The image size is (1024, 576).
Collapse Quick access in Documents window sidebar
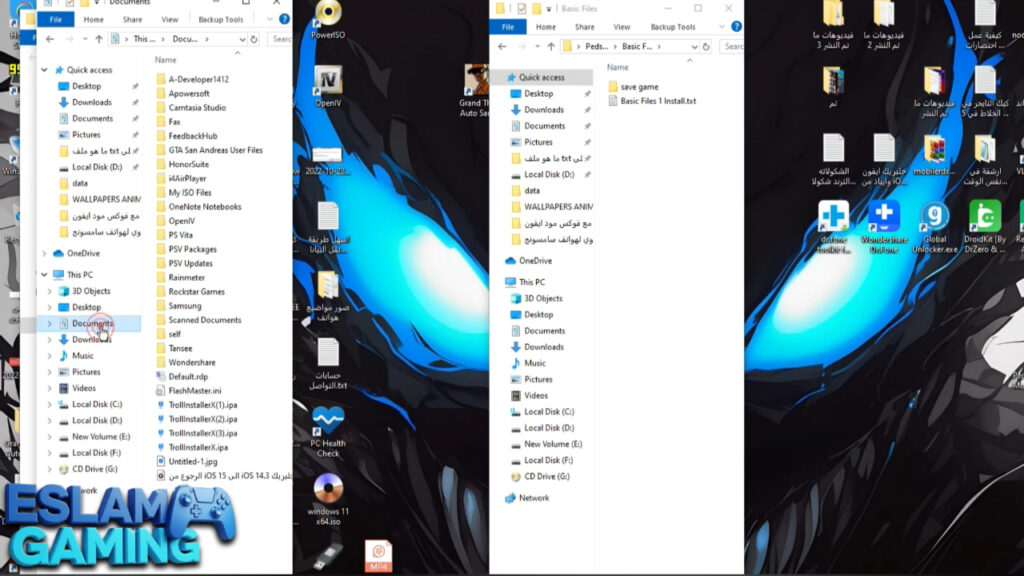click(x=44, y=70)
